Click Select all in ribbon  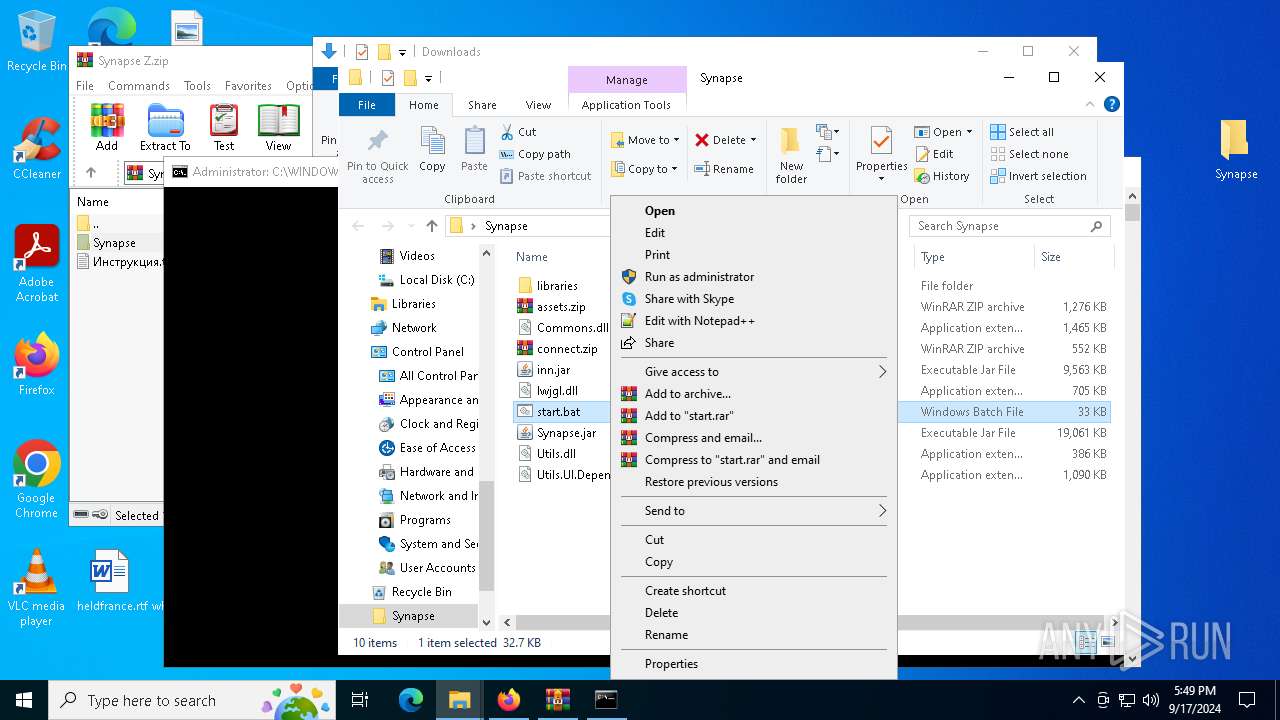click(x=1022, y=132)
